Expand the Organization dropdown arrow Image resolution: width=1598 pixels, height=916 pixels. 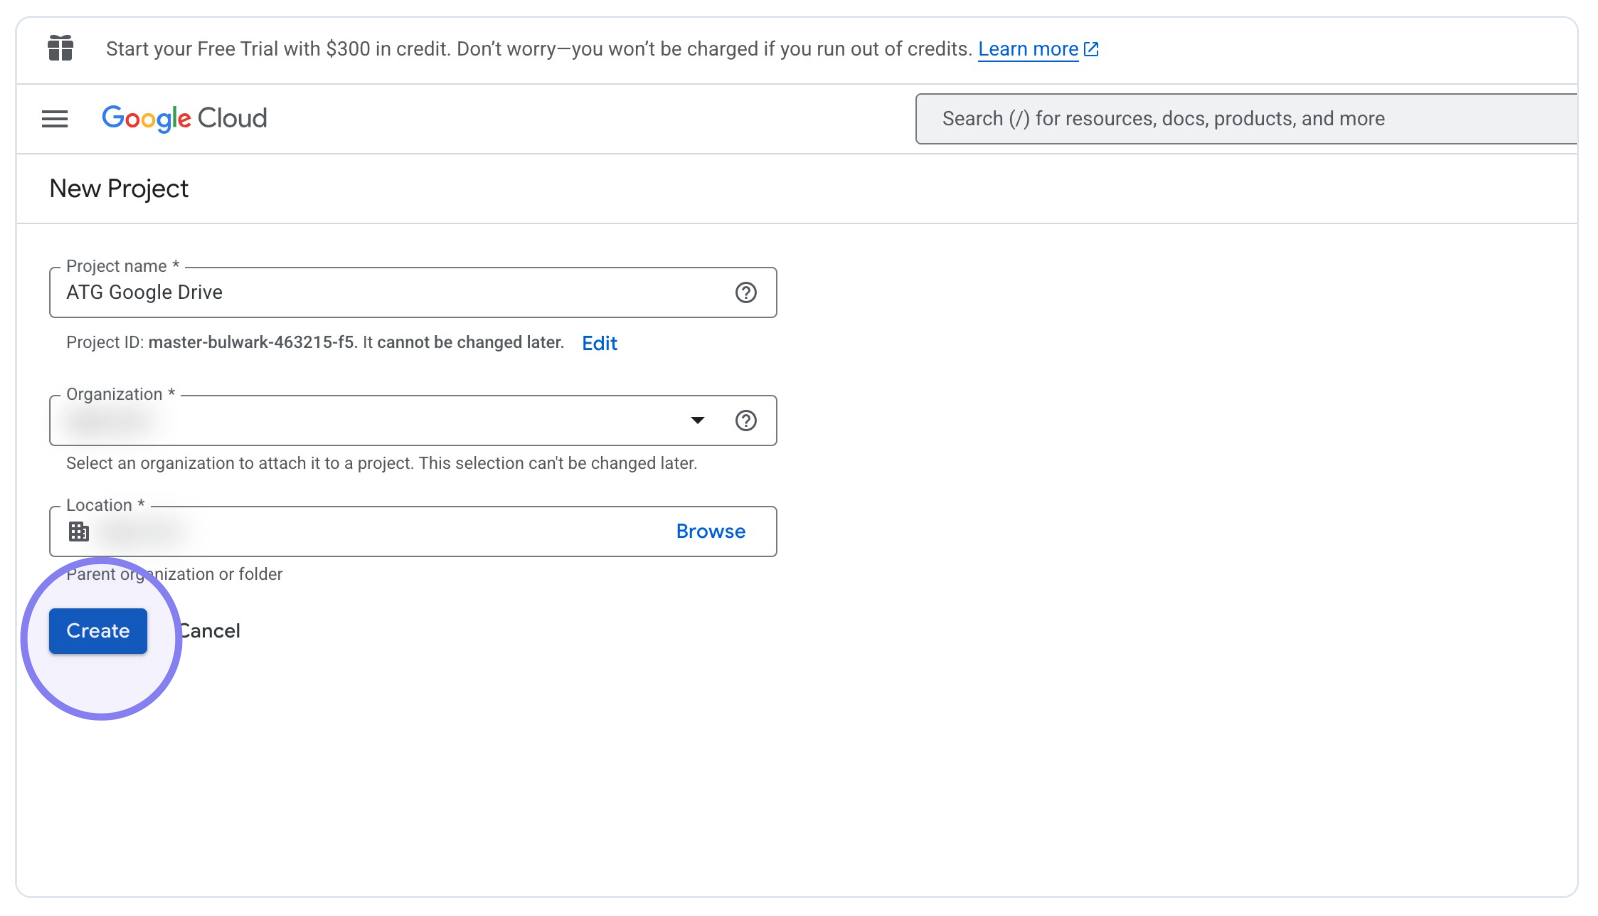pyautogui.click(x=698, y=420)
